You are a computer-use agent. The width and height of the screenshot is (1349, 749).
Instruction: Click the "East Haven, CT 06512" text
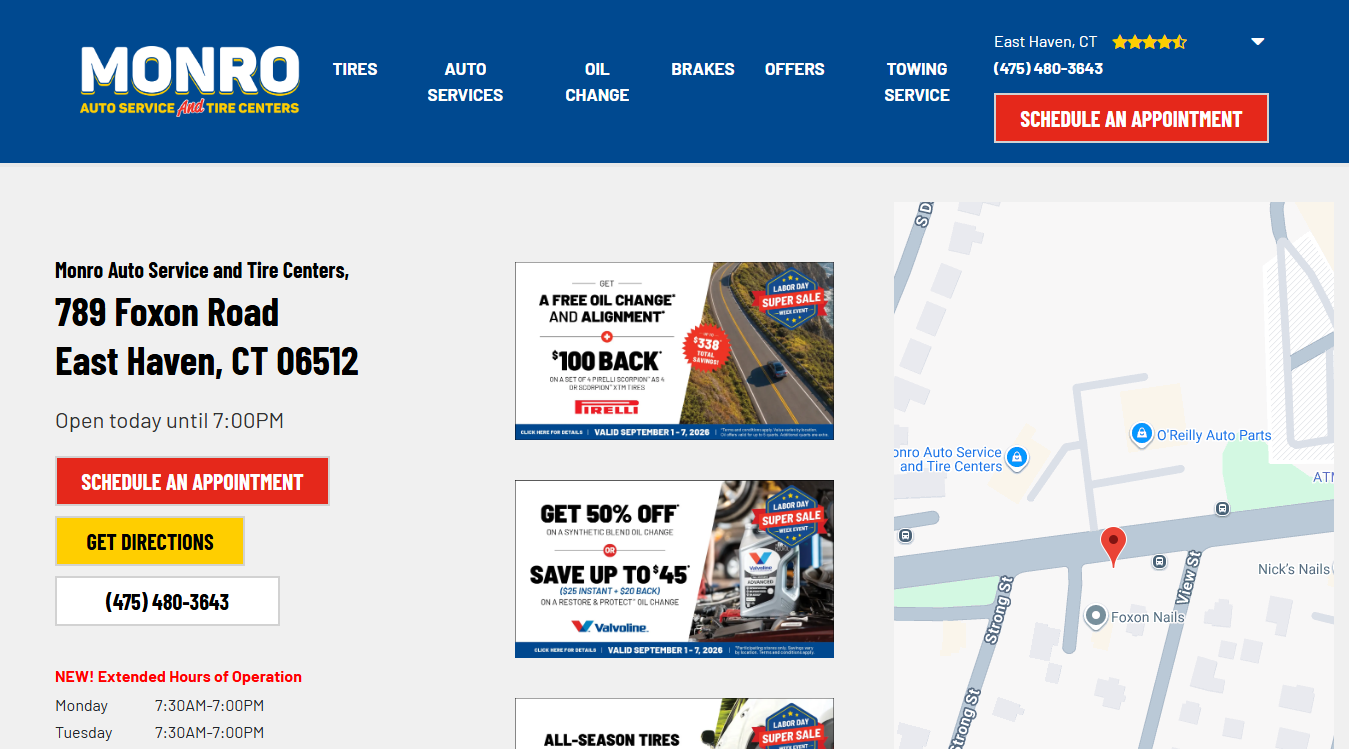pos(207,361)
